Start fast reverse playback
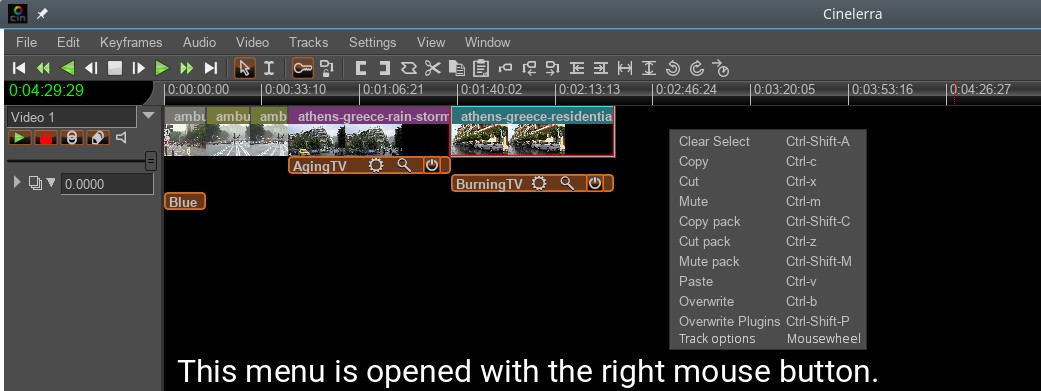 coord(43,68)
